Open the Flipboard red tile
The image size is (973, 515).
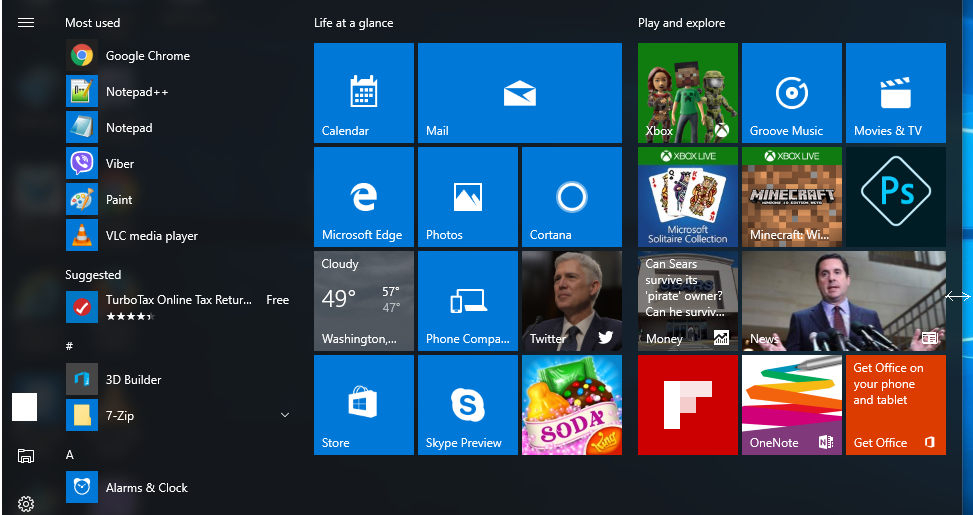[x=688, y=405]
